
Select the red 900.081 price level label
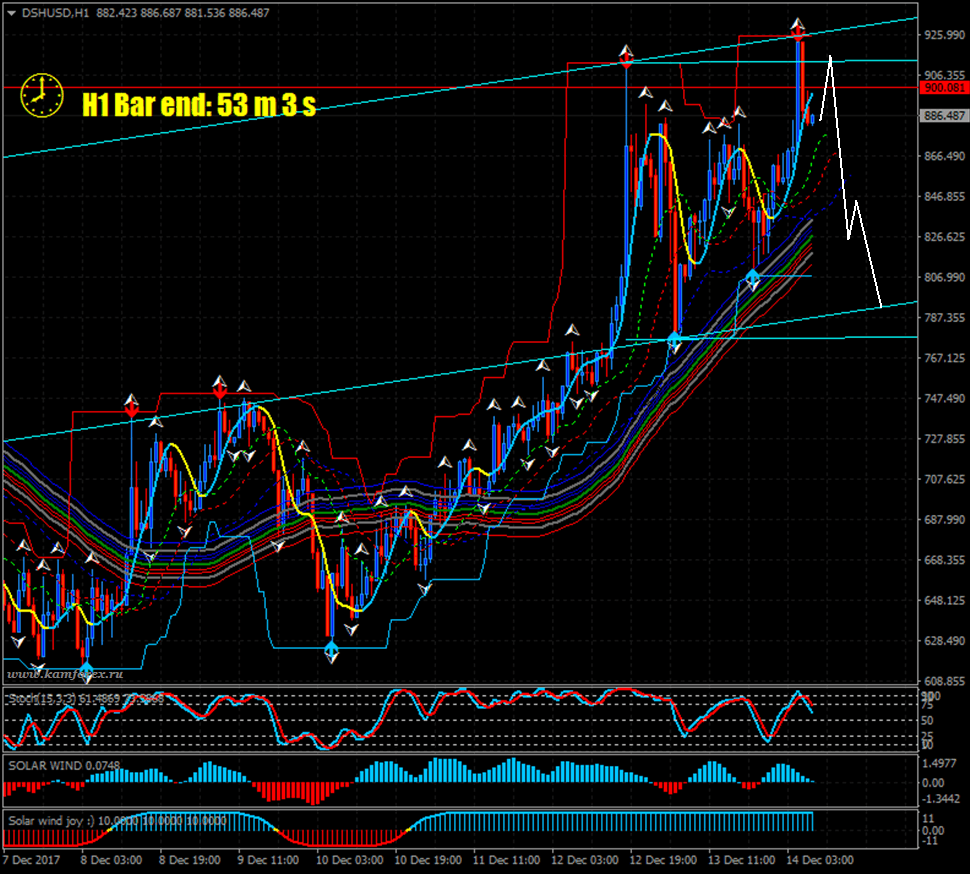coord(942,88)
